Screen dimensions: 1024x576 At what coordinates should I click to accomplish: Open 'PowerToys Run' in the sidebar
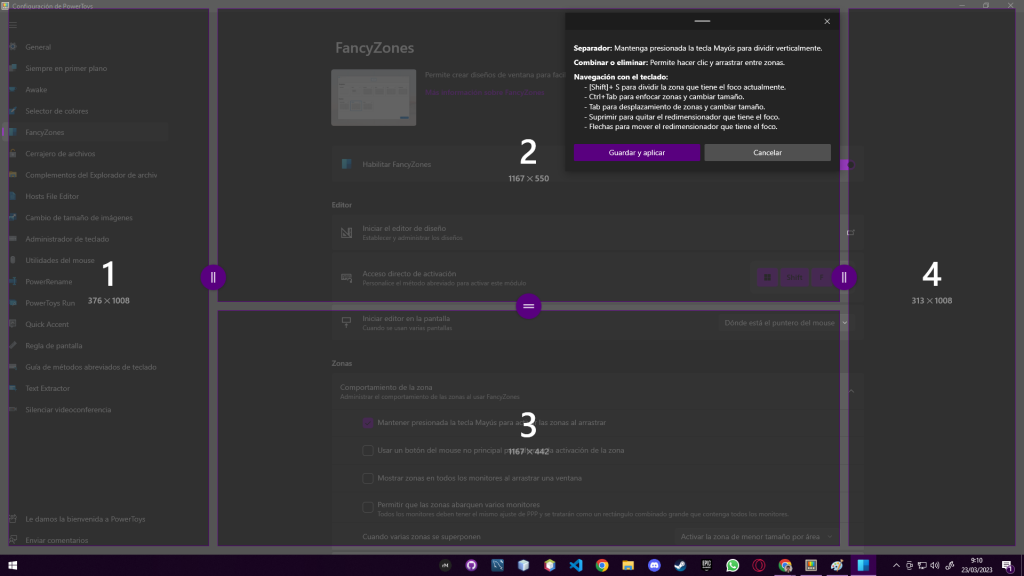[x=50, y=303]
